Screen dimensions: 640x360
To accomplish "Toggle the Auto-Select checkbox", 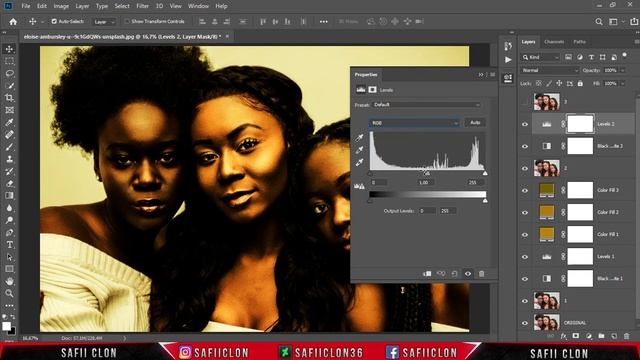I will tap(54, 21).
